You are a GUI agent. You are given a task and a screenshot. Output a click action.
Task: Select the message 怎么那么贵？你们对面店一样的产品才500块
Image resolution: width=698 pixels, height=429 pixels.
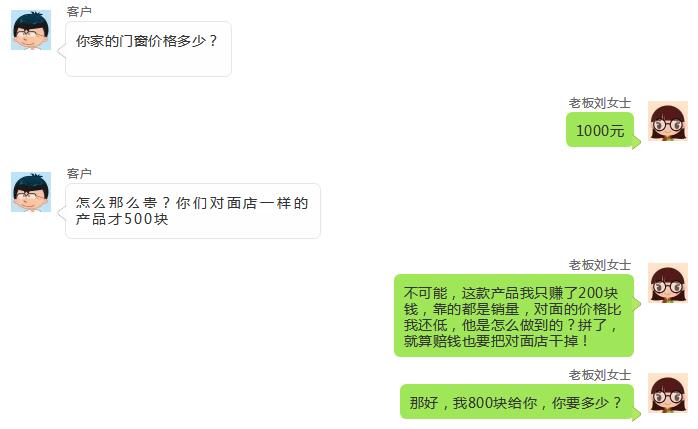point(193,211)
